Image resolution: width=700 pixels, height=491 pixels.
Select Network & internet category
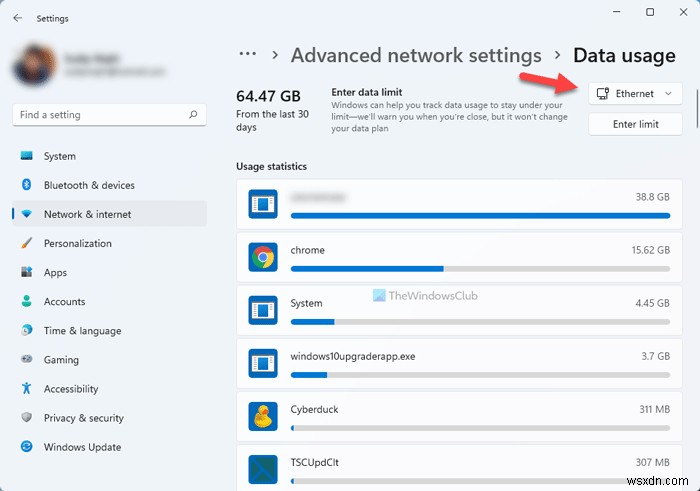point(109,214)
